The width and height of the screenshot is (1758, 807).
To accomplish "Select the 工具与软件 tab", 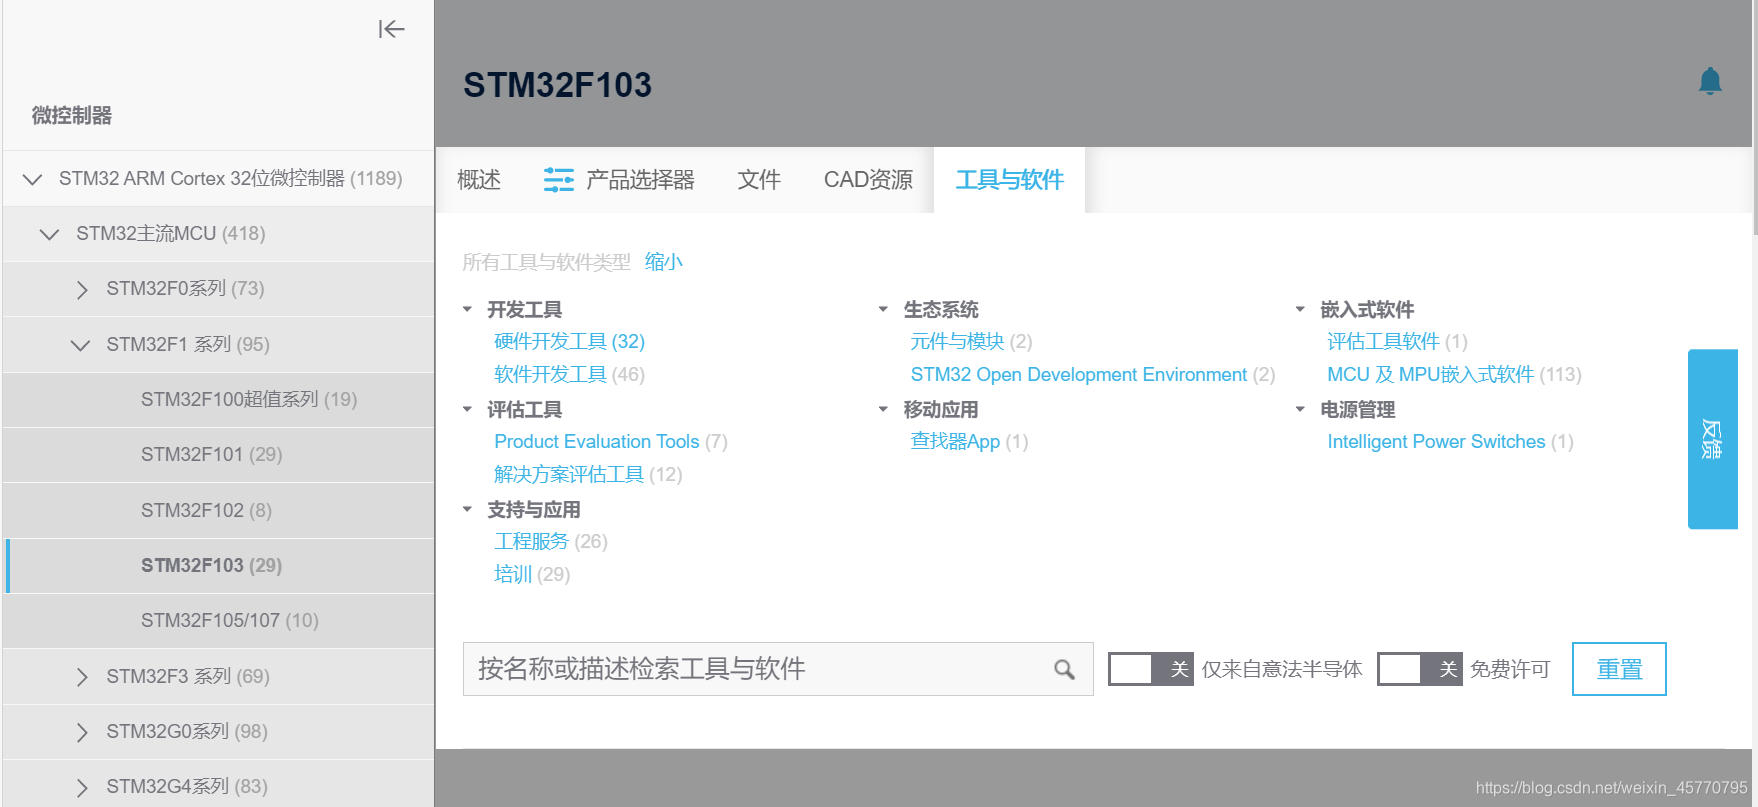I will 1009,180.
